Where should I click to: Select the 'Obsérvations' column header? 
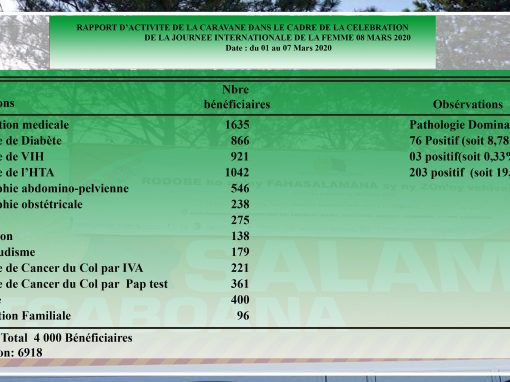coord(468,104)
